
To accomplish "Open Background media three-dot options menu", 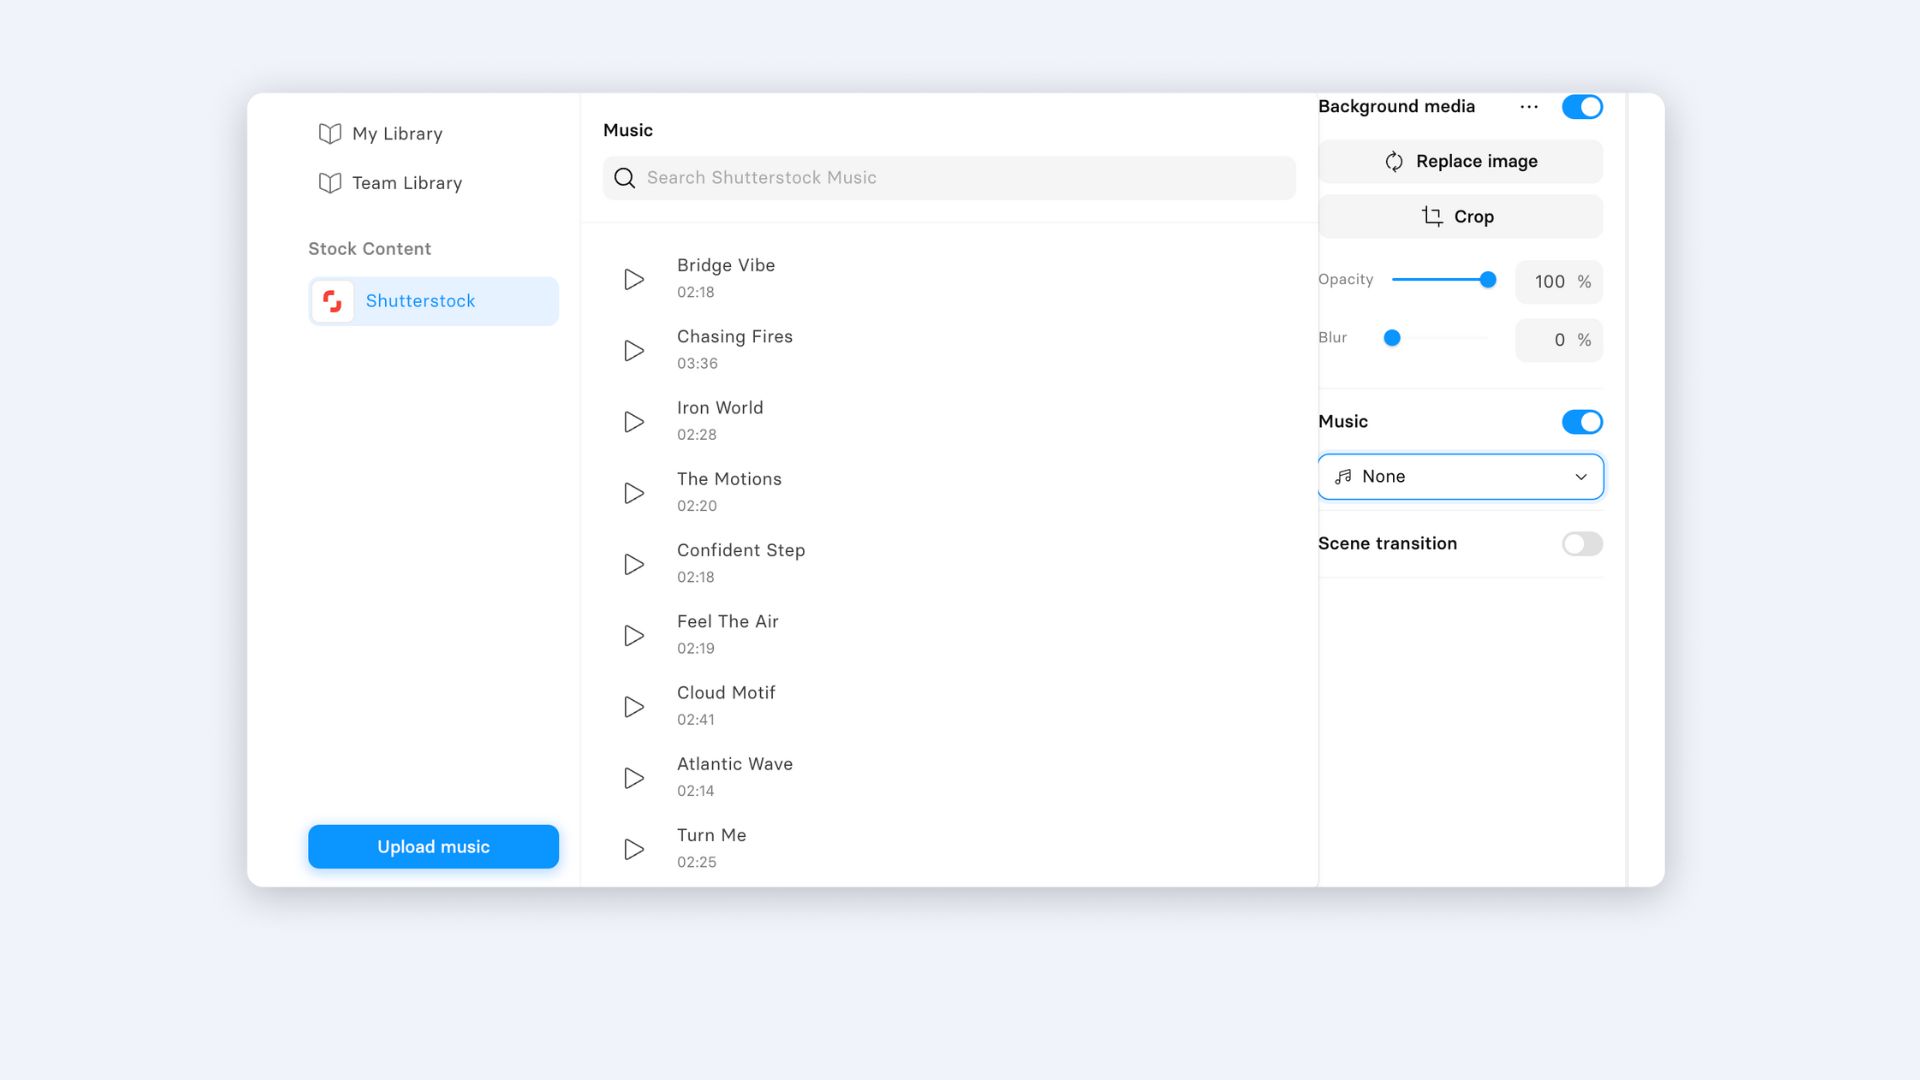I will point(1529,107).
